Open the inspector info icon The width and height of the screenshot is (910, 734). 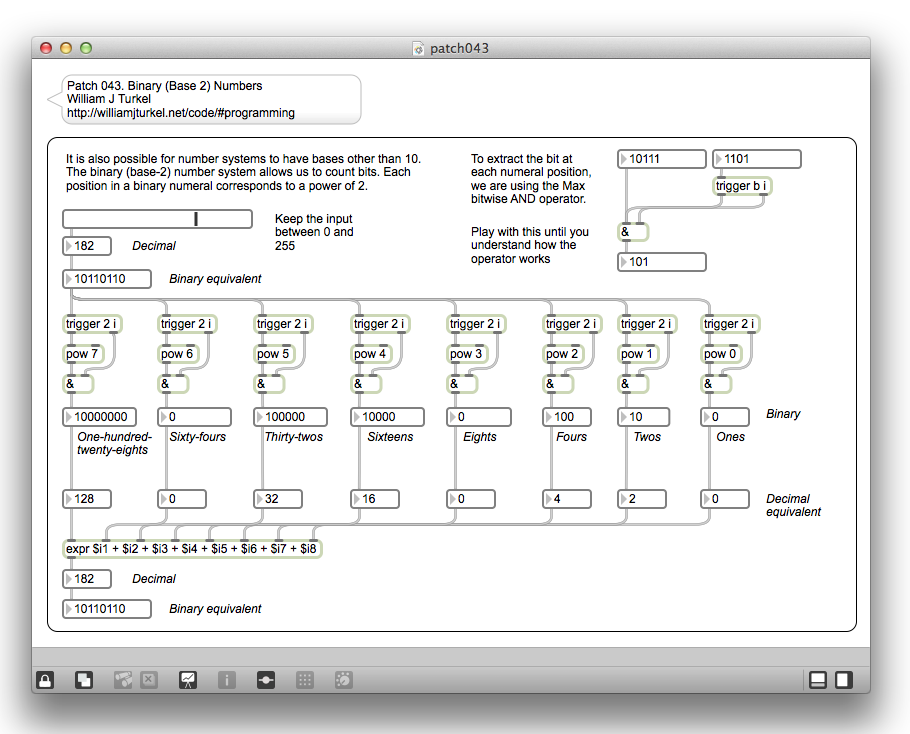pos(227,680)
